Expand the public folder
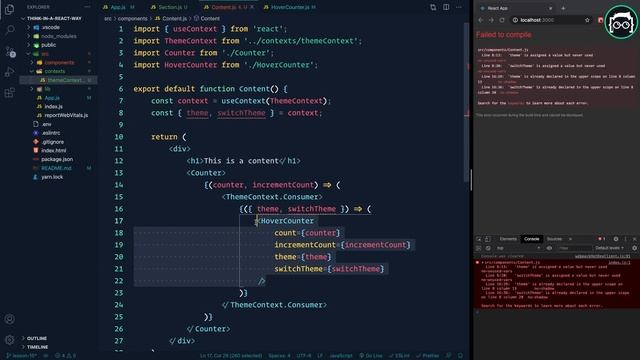 point(48,45)
